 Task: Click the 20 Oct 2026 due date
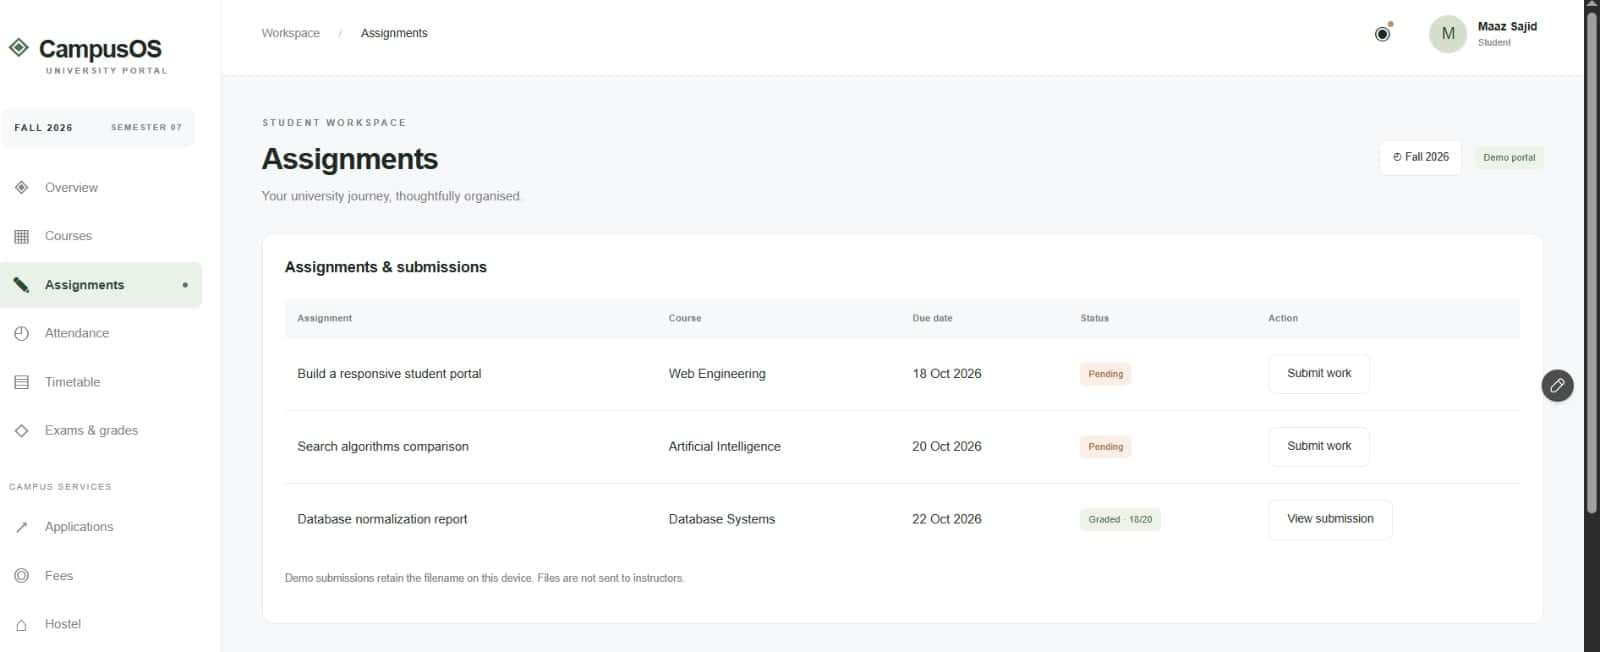point(947,447)
